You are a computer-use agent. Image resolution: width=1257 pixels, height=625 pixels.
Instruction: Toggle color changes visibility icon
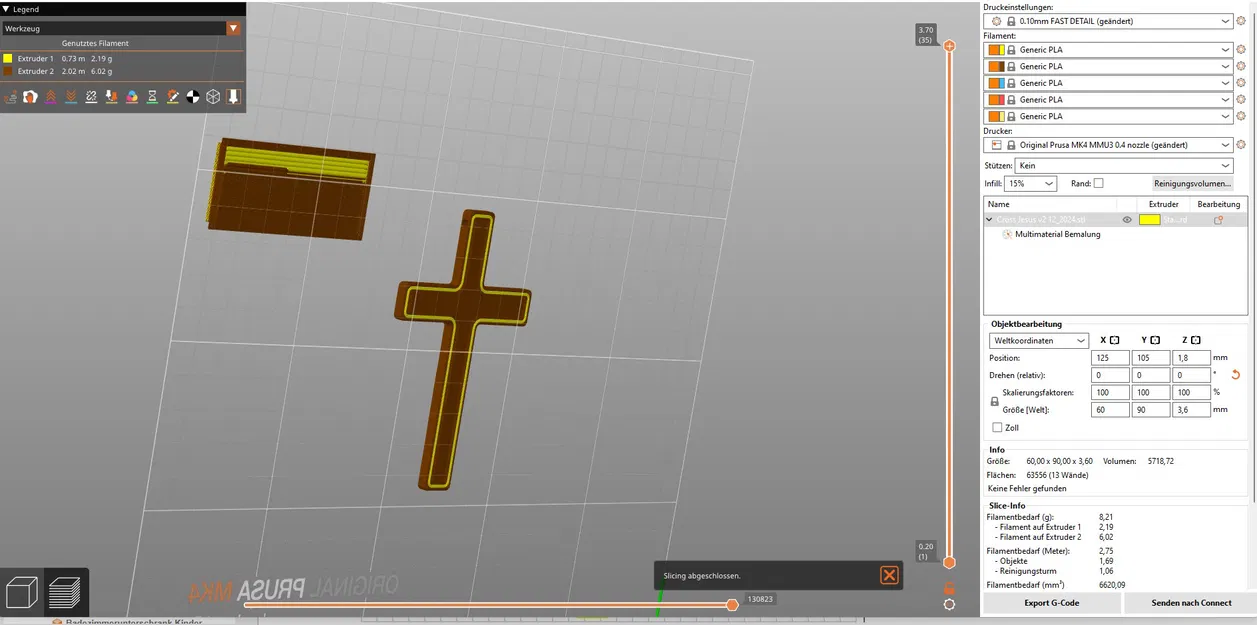pyautogui.click(x=132, y=97)
